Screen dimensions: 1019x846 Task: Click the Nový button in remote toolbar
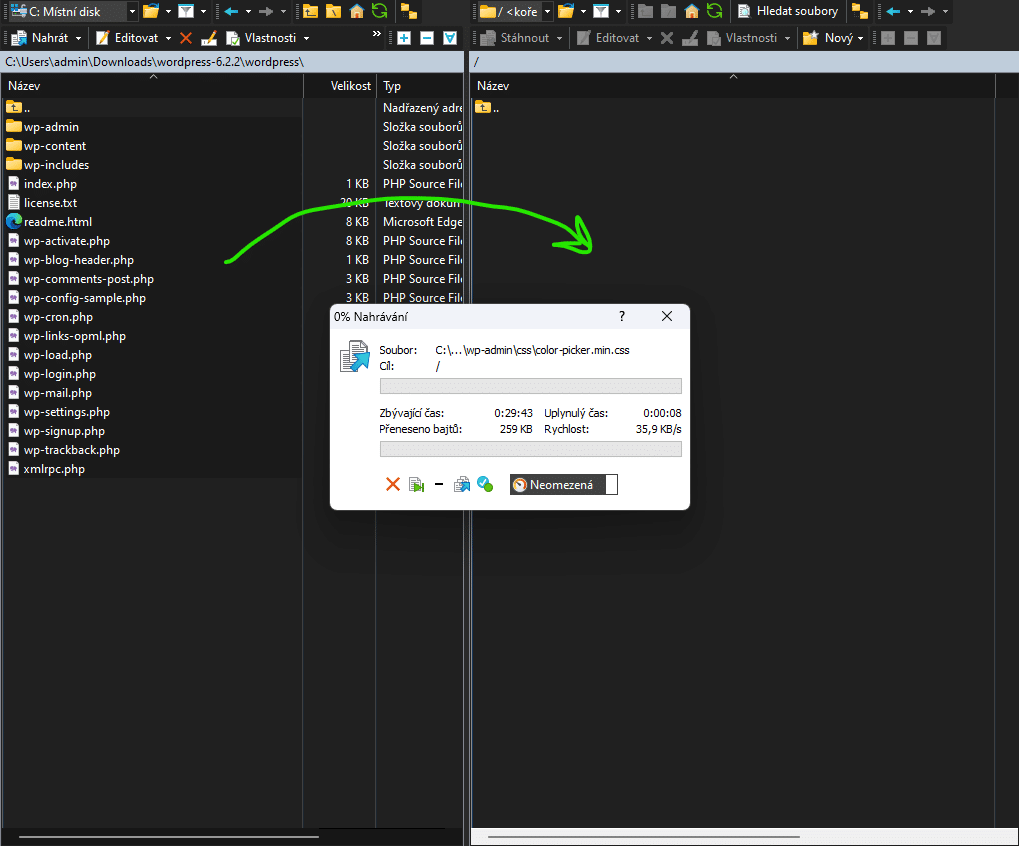point(828,38)
